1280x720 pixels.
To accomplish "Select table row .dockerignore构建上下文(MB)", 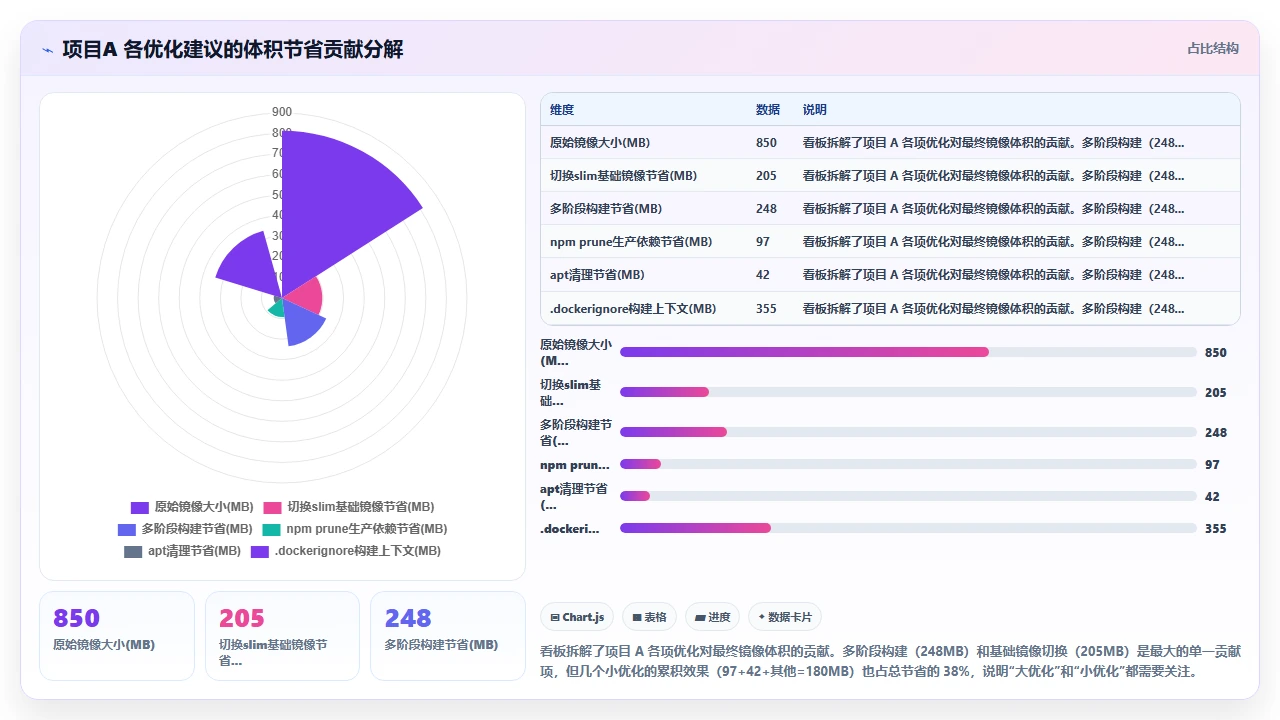I will point(890,308).
